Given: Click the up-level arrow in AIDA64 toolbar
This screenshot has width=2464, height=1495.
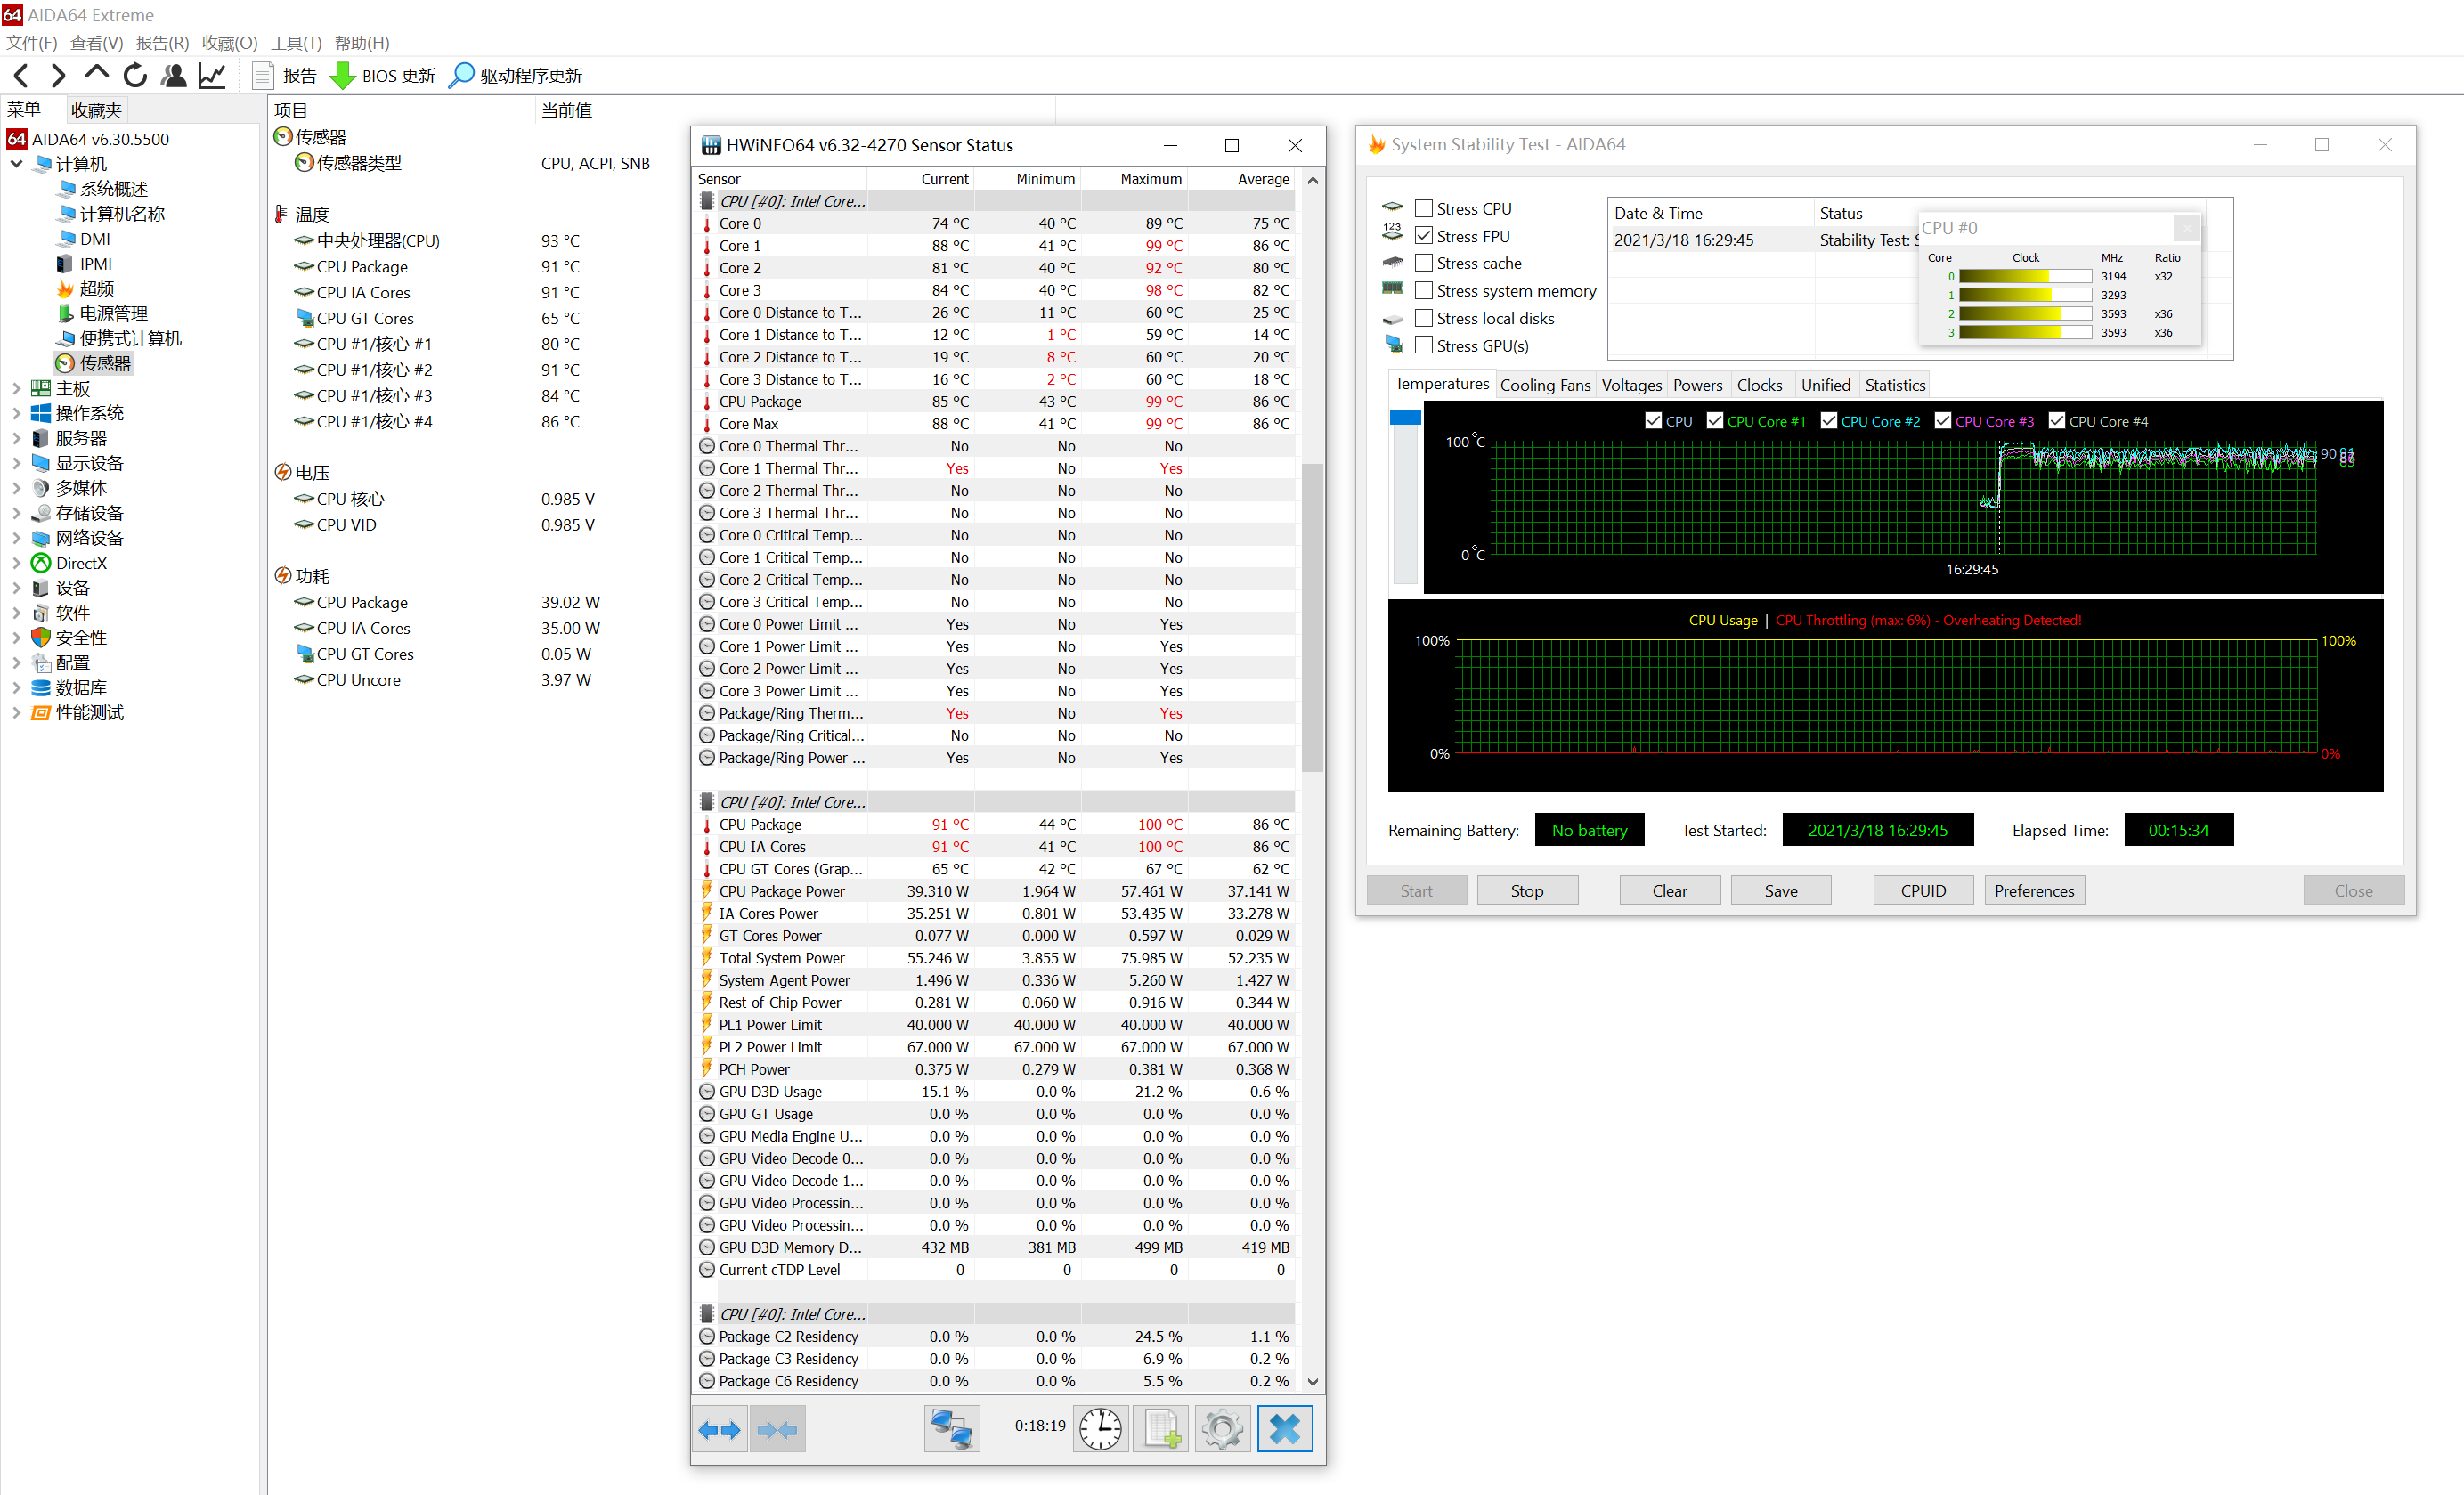Looking at the screenshot, I should point(96,73).
